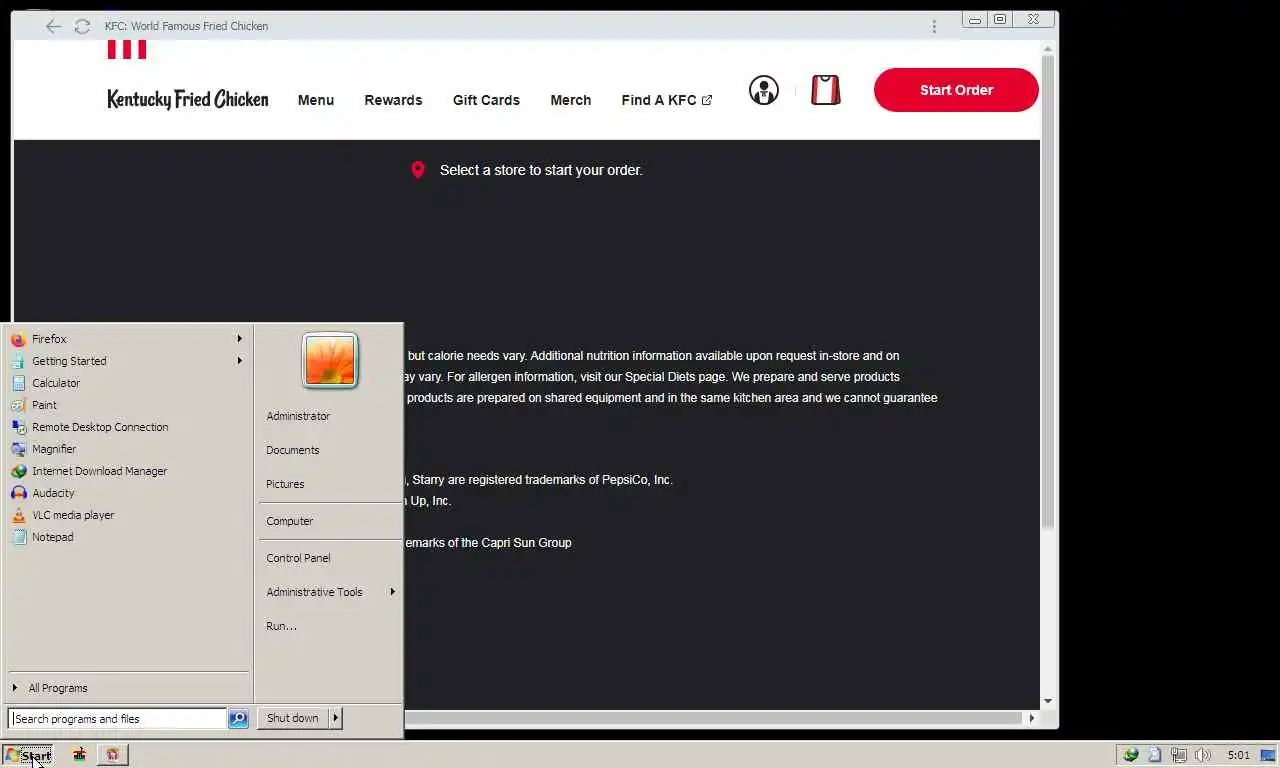Click the scrollbar down arrow

click(x=1048, y=701)
